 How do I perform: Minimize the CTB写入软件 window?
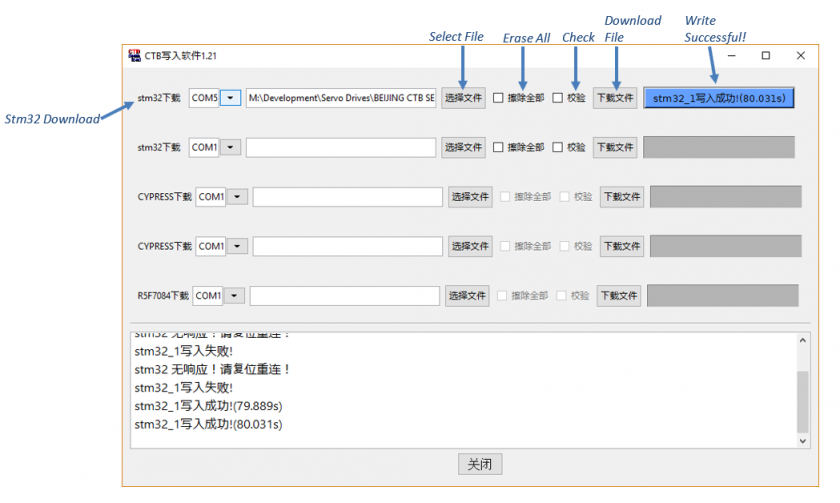pyautogui.click(x=731, y=56)
